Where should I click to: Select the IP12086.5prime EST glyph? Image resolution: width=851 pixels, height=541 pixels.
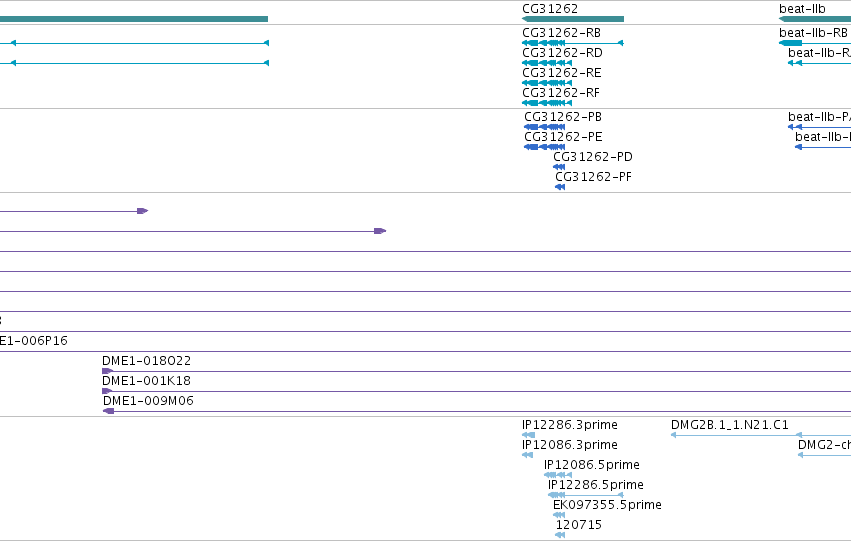click(557, 475)
